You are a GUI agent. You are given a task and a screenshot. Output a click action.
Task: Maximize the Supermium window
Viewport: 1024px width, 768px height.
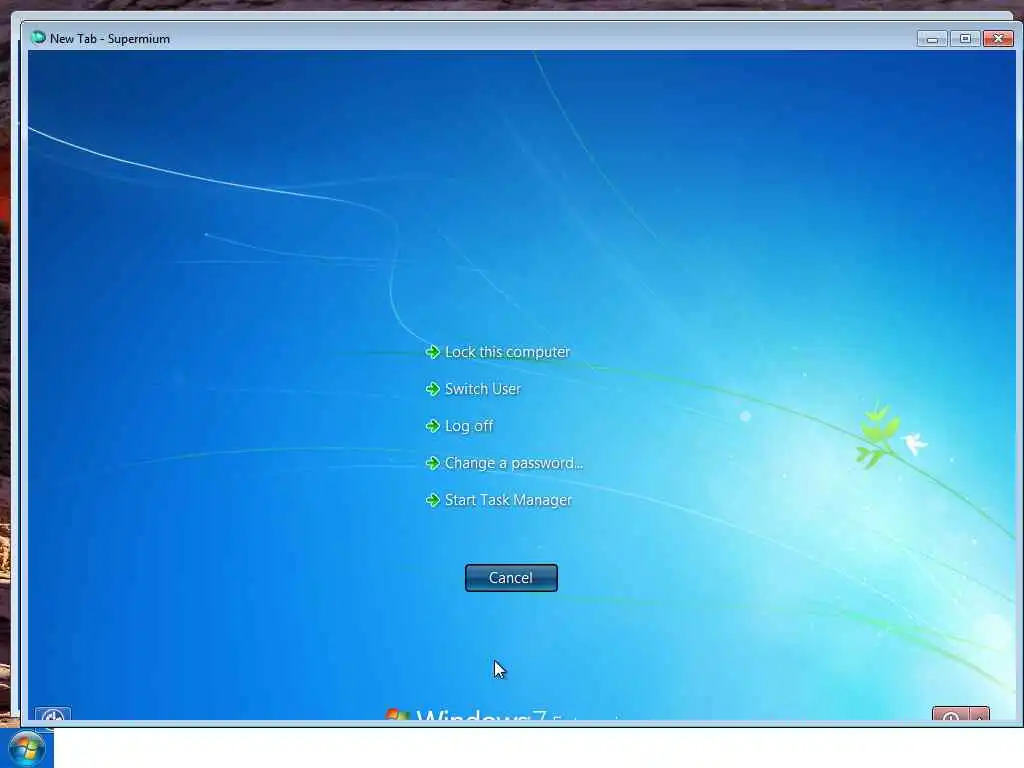click(965, 39)
